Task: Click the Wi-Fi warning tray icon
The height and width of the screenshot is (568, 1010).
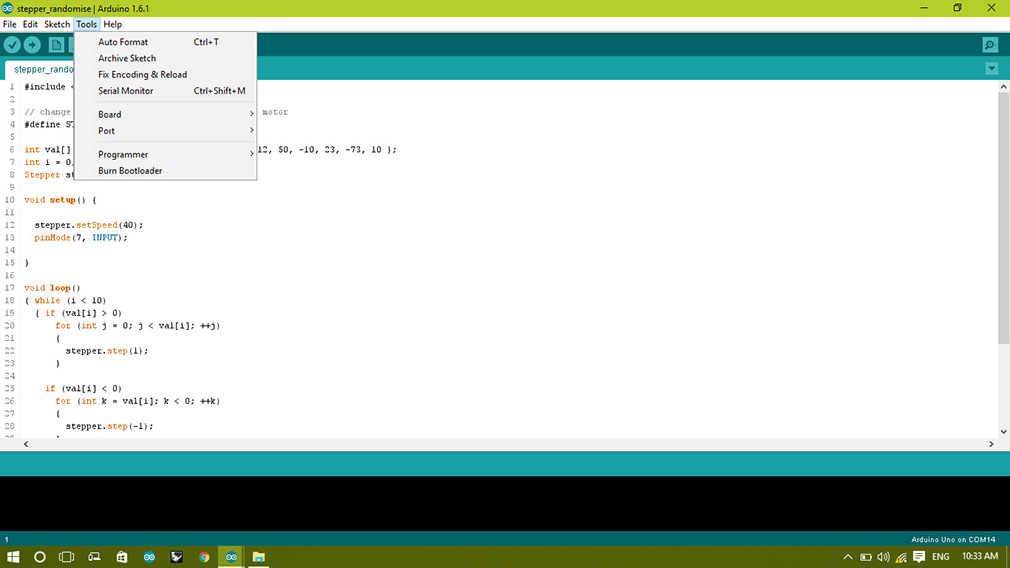Action: (x=901, y=557)
